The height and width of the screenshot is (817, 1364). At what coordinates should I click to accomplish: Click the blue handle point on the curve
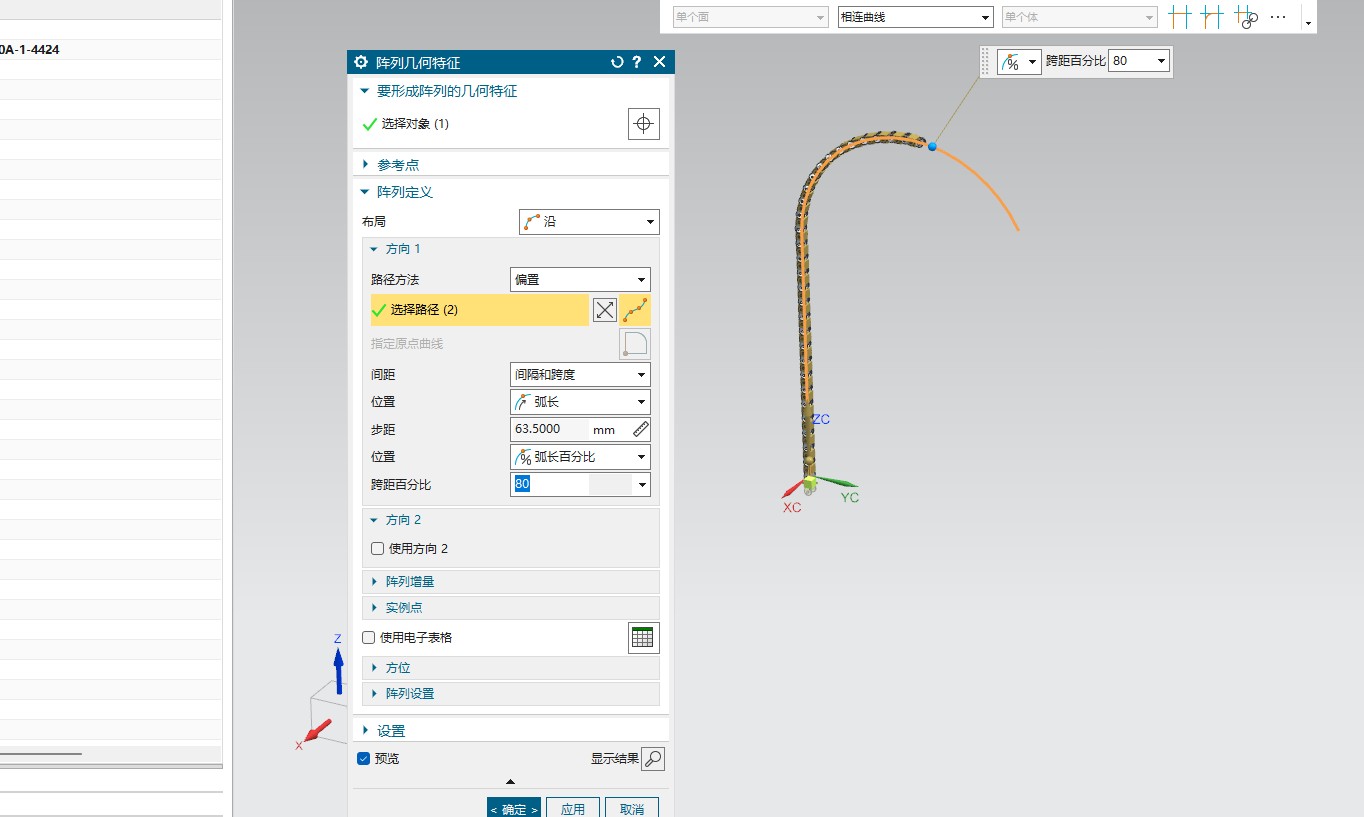[x=932, y=146]
